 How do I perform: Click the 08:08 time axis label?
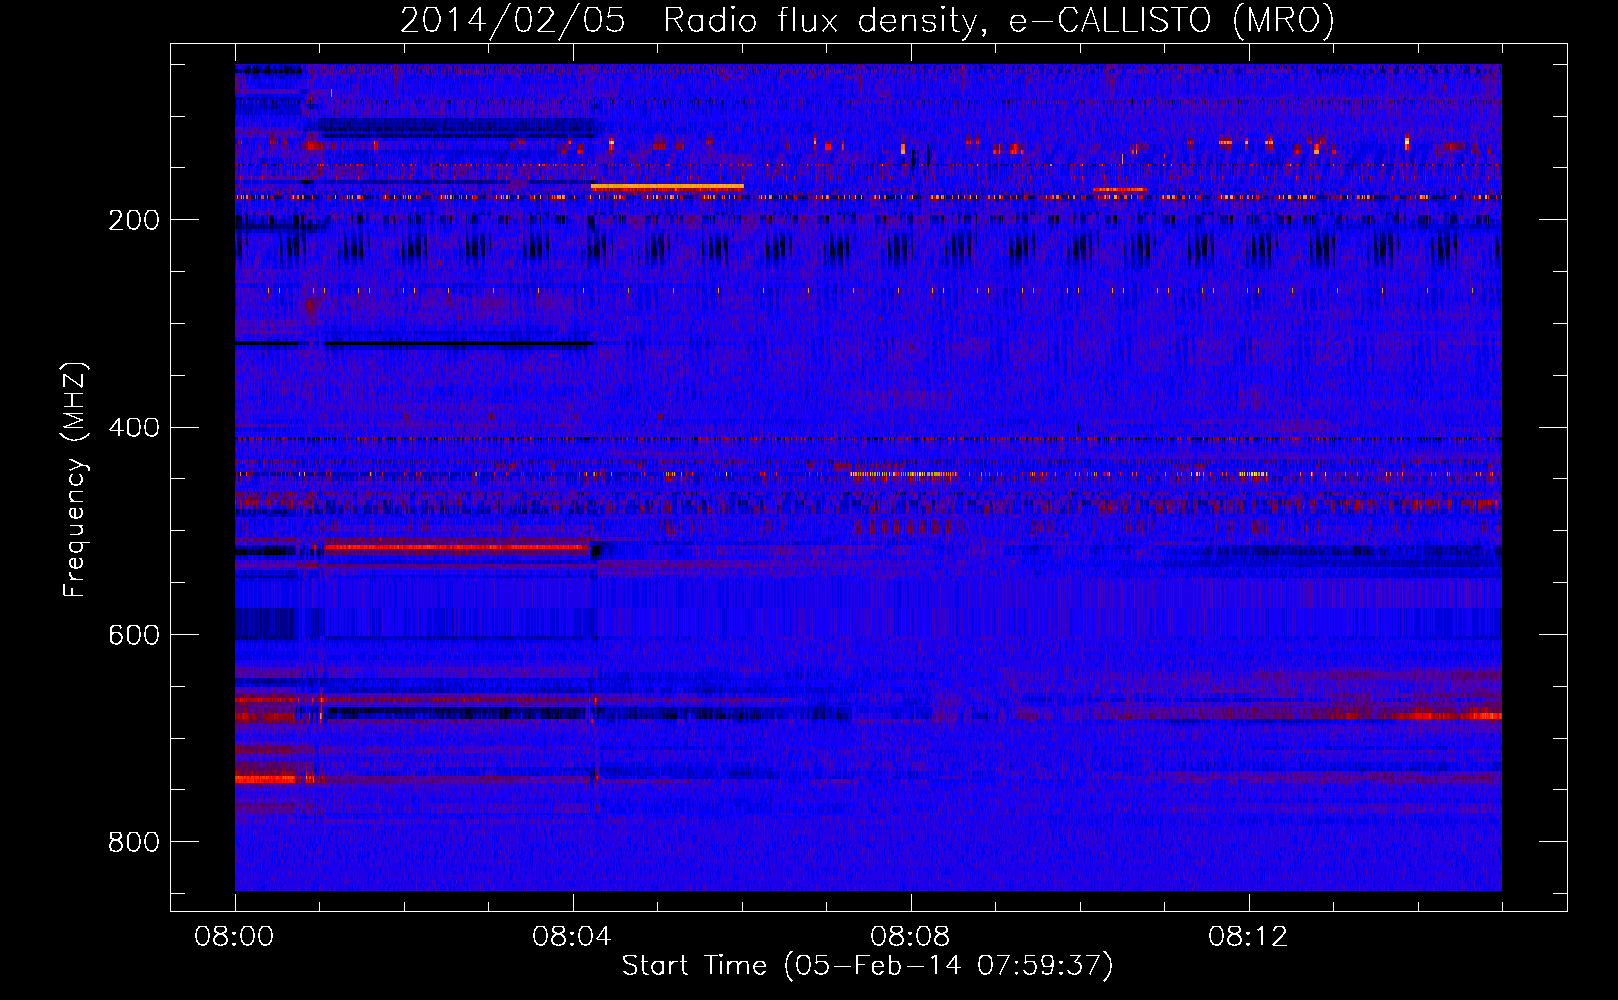[910, 937]
